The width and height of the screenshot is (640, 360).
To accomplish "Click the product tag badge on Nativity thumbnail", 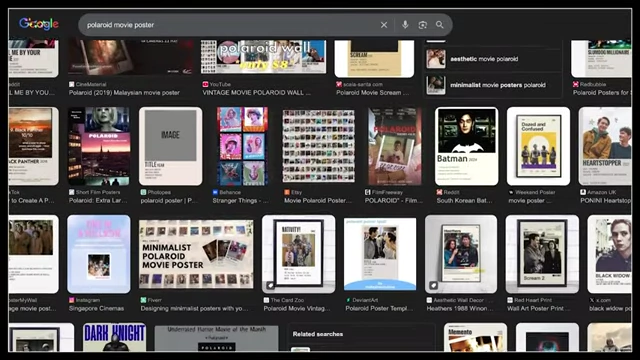I will [270, 285].
